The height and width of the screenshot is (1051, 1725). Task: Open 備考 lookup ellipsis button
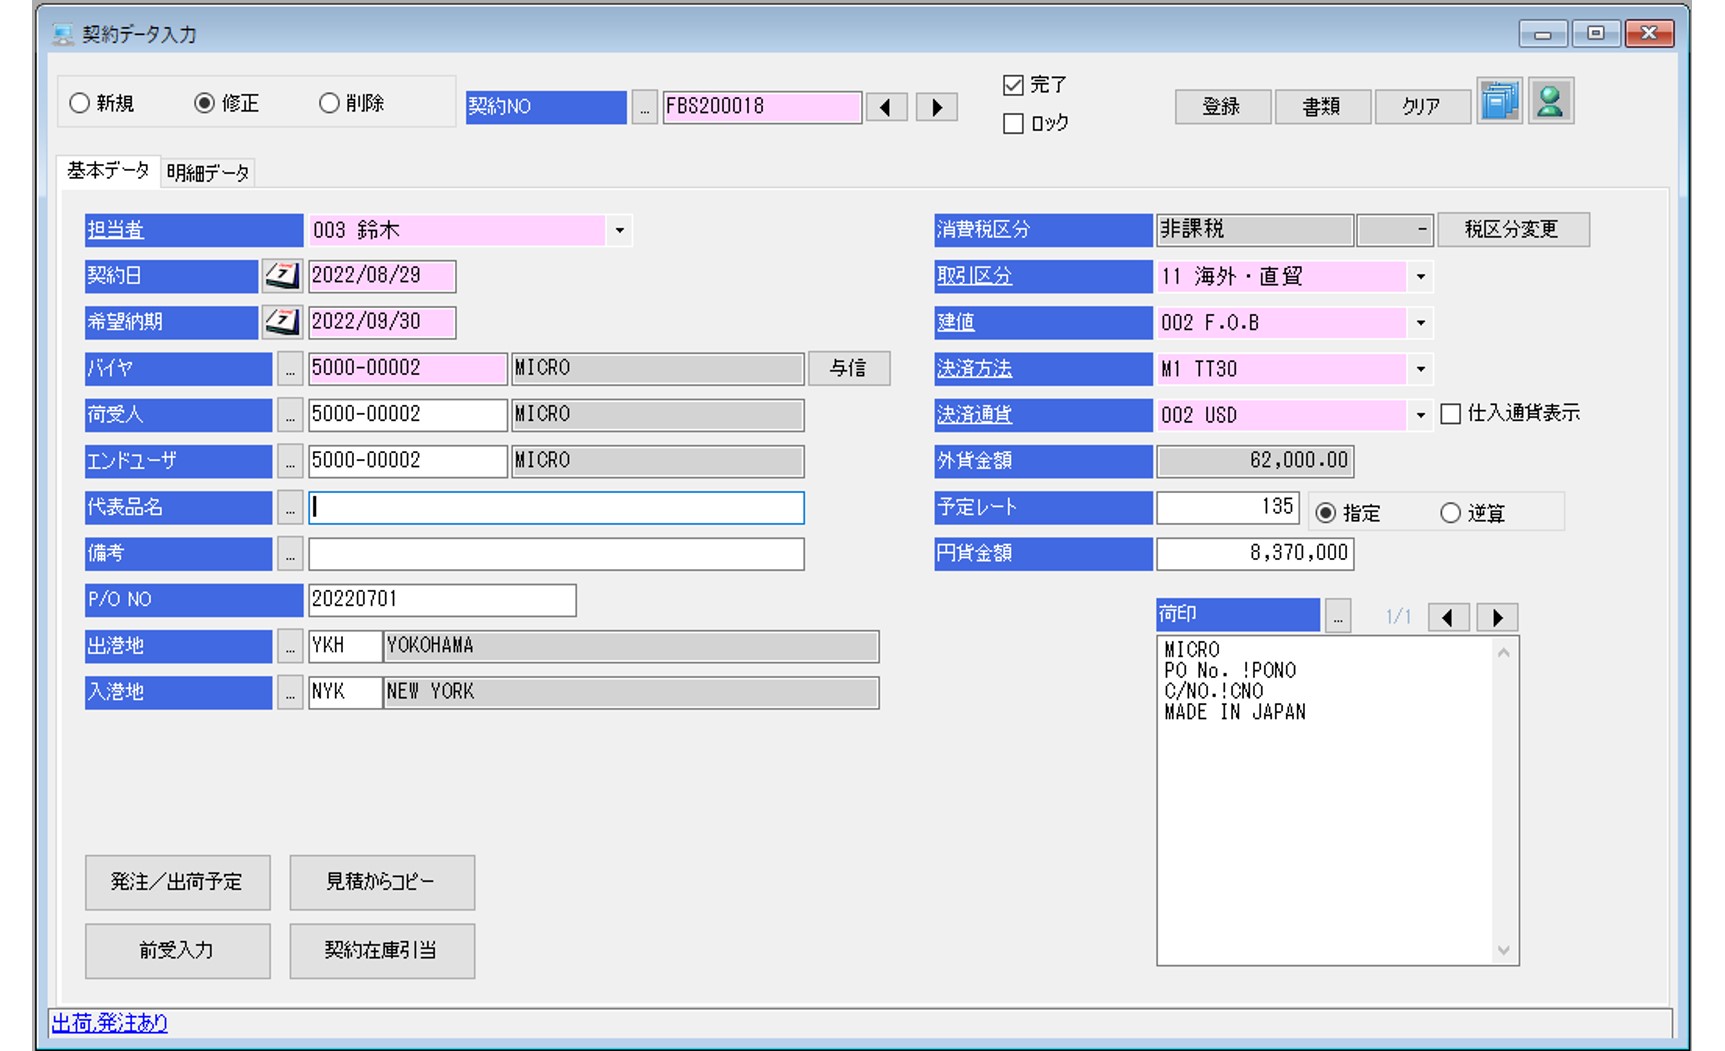(289, 553)
